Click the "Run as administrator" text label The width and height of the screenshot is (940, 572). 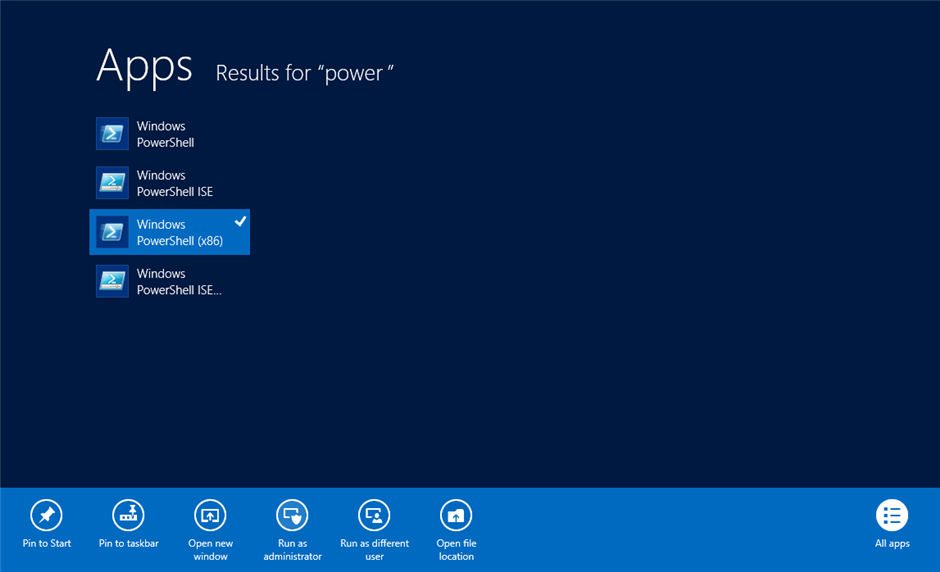click(x=292, y=550)
